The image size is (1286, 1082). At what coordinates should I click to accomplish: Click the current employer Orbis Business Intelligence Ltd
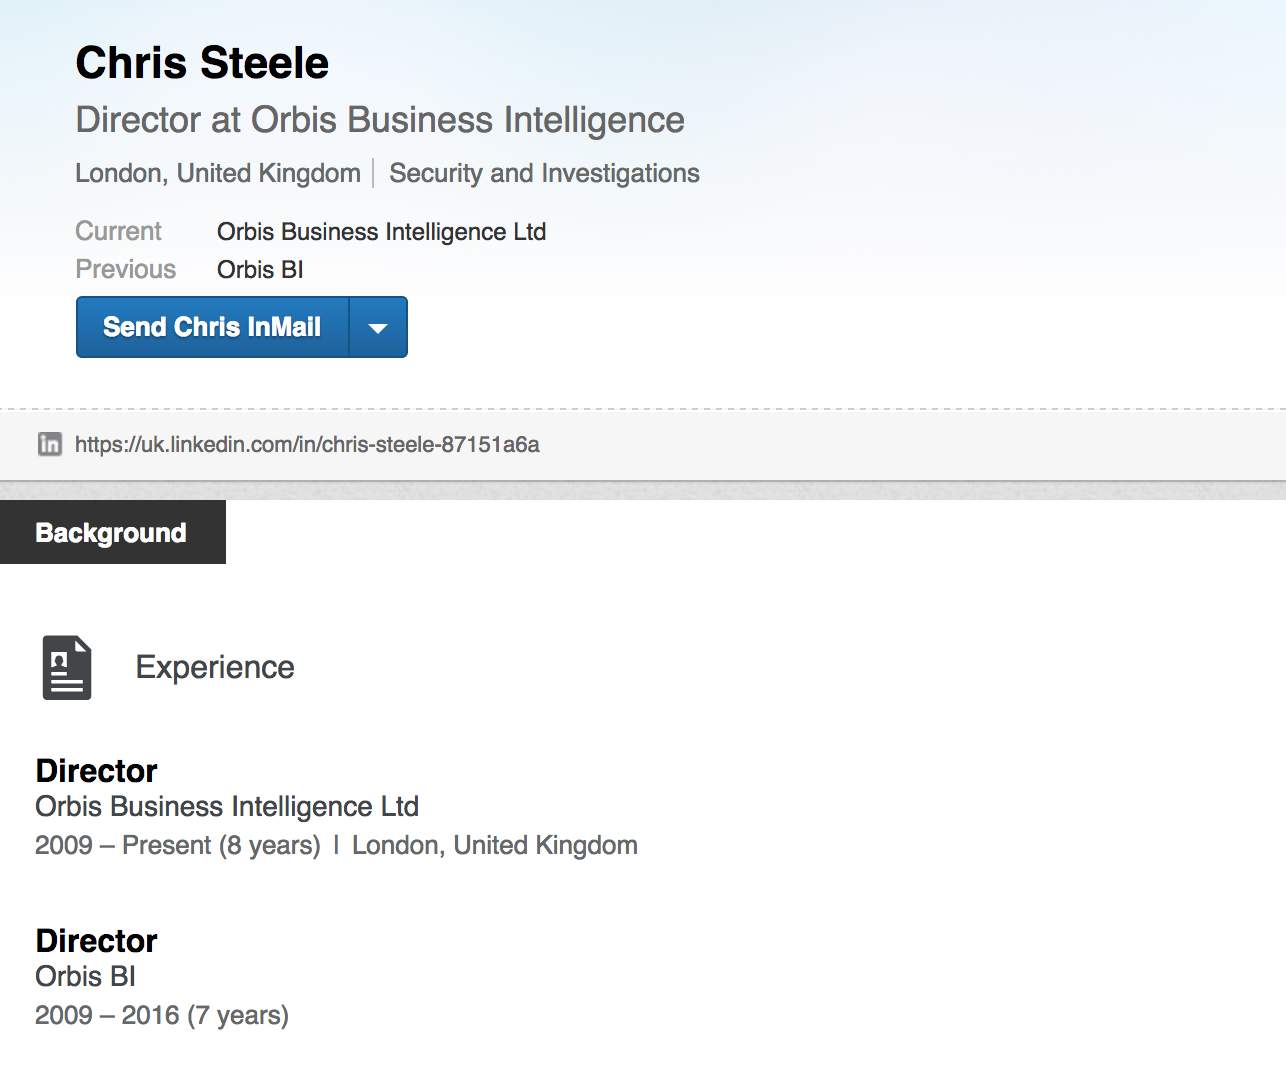point(381,232)
